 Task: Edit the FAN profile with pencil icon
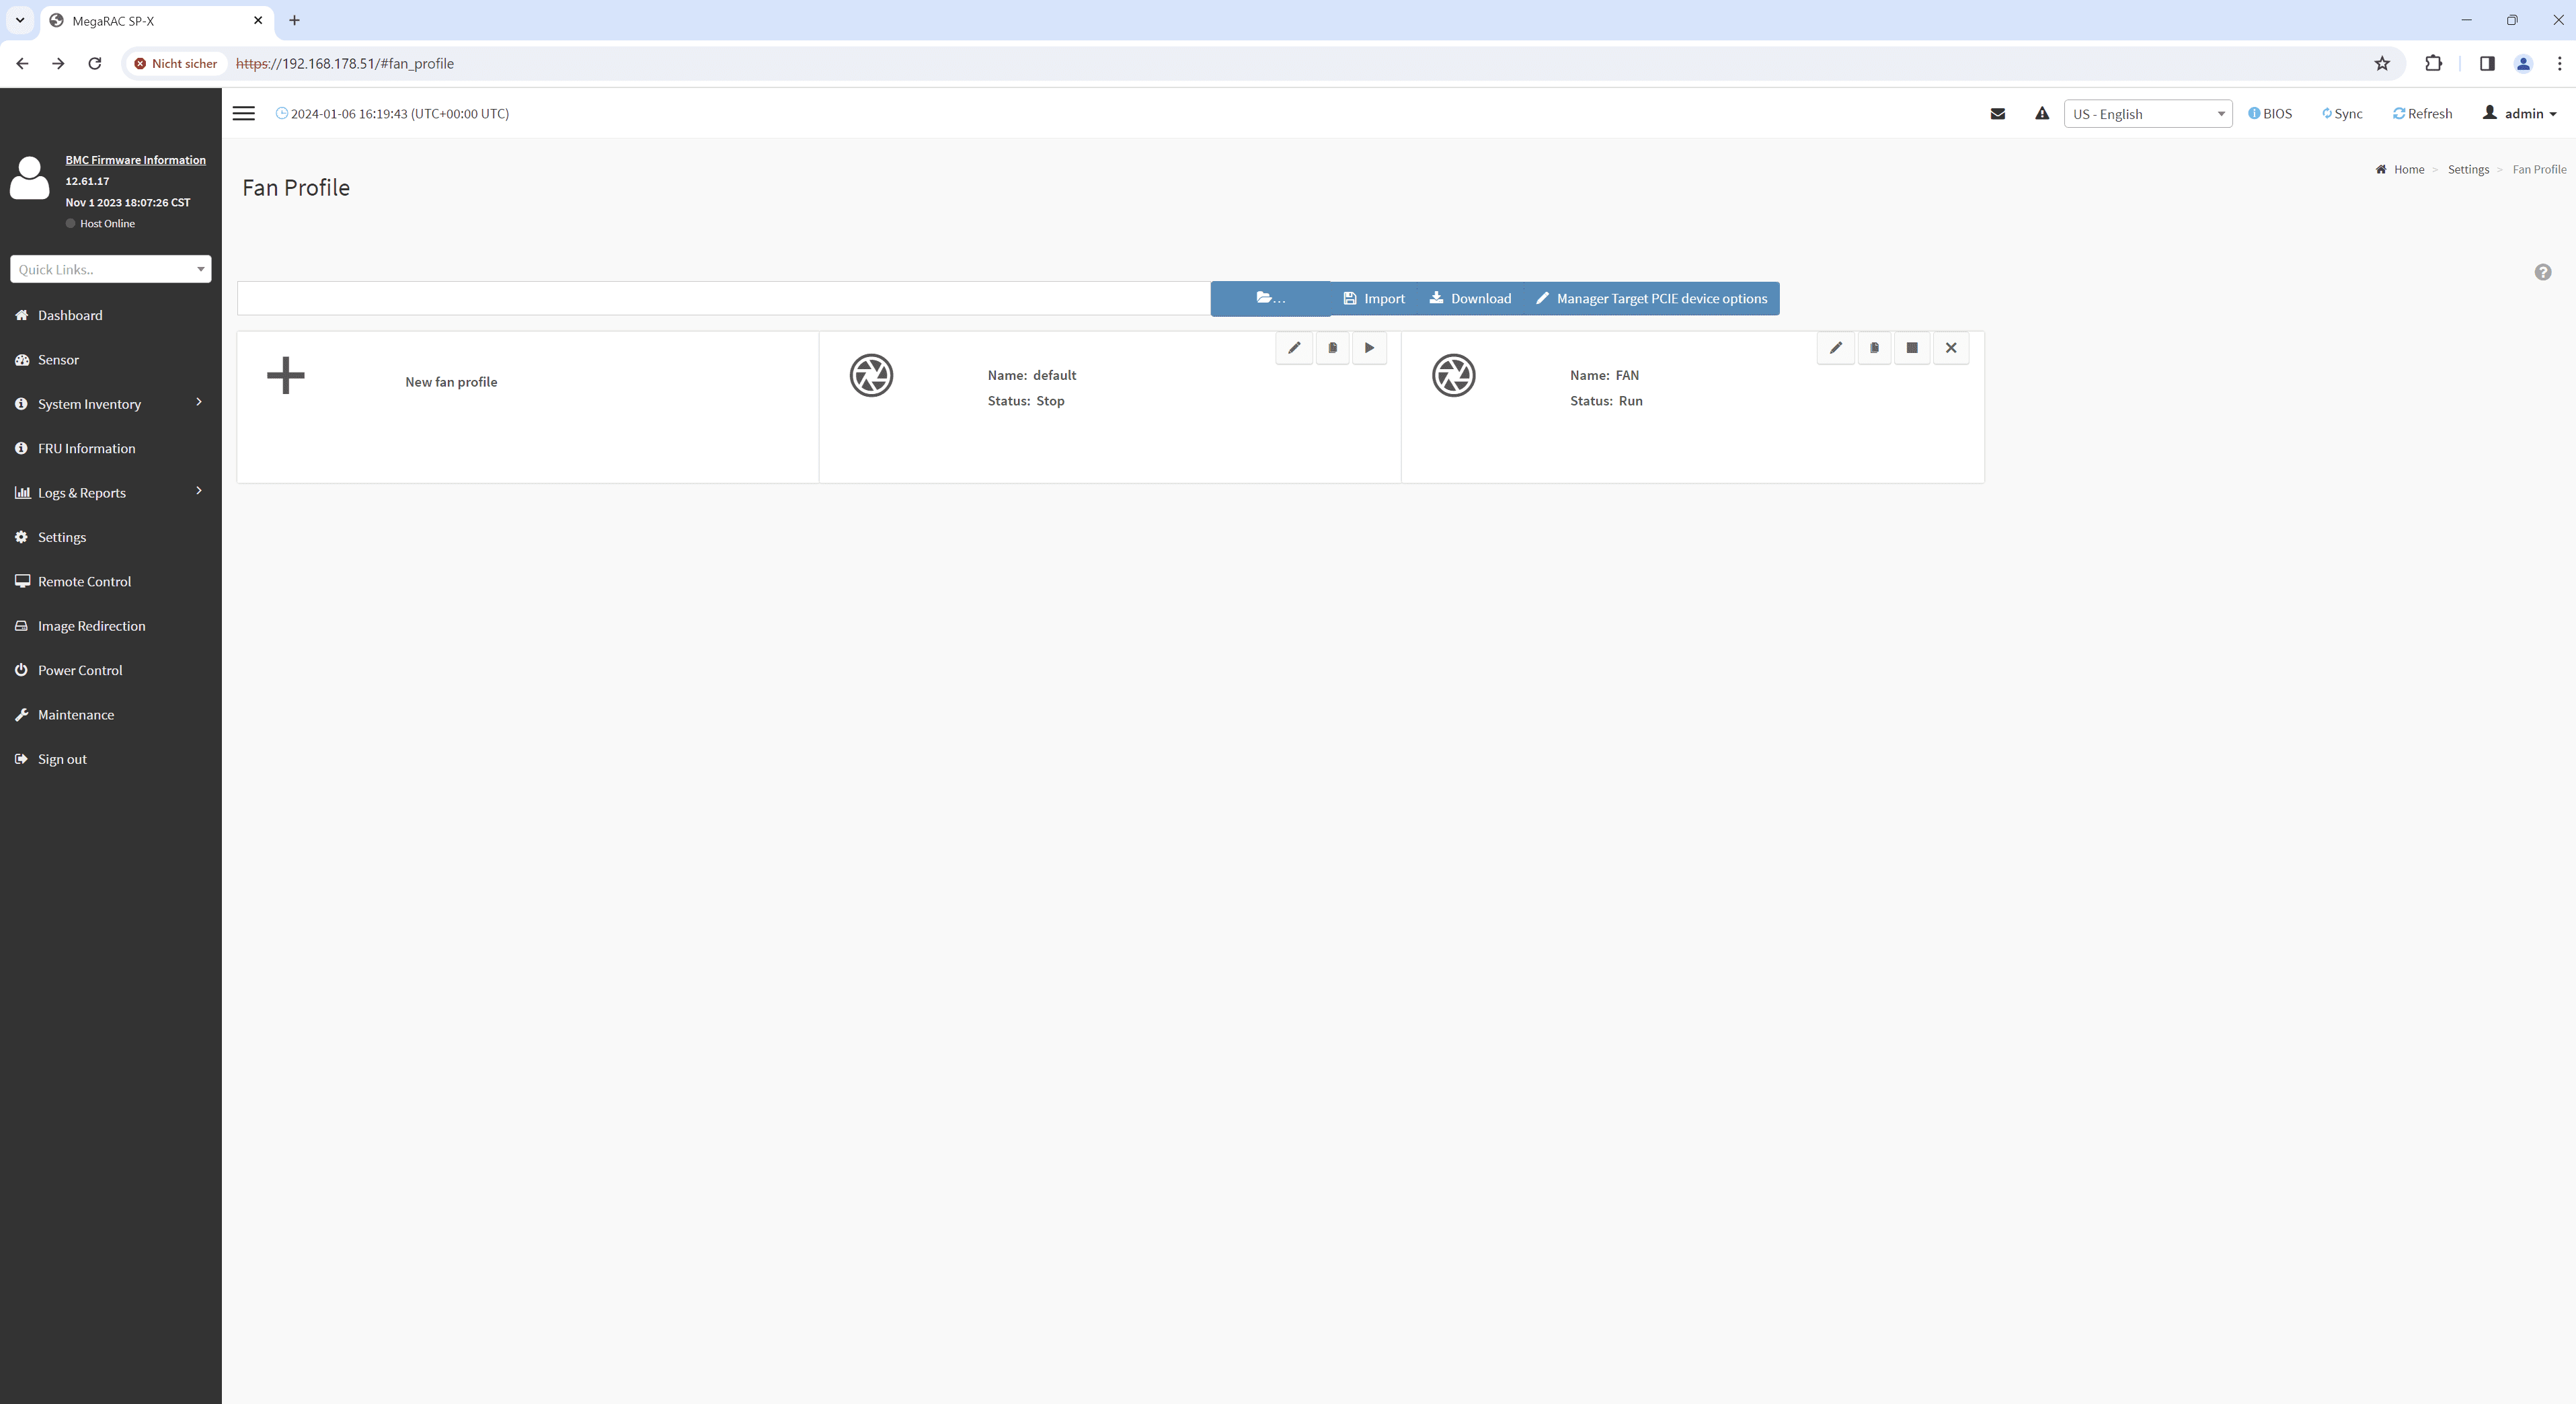(x=1835, y=348)
